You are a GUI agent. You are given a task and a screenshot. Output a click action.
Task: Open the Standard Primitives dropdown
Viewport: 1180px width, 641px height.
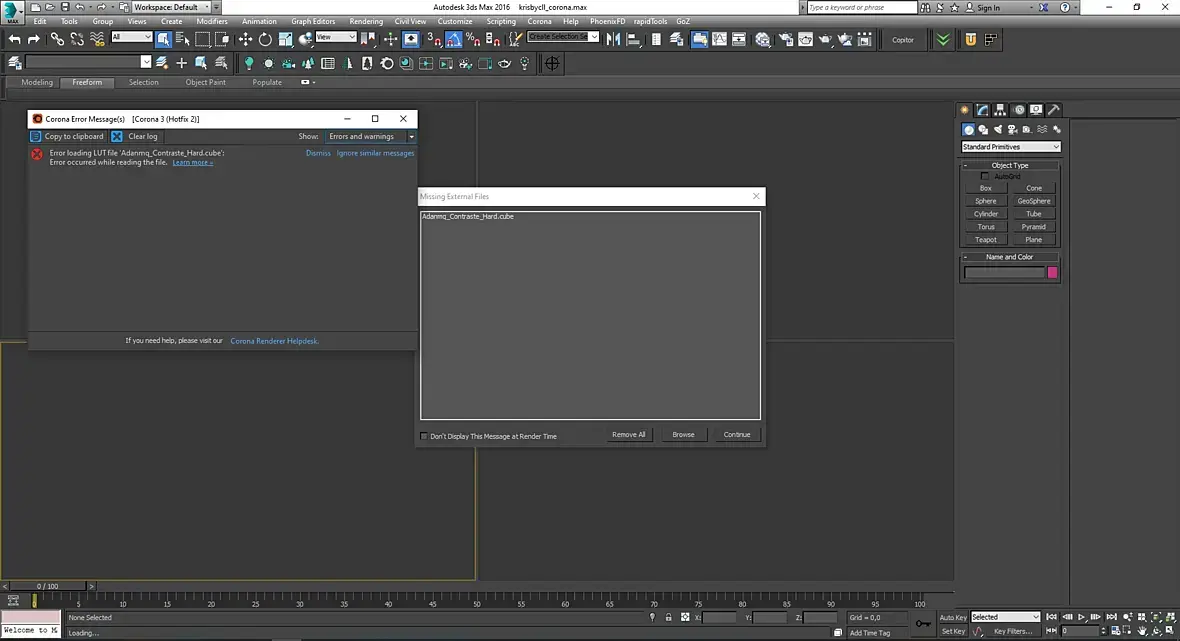pos(1010,147)
